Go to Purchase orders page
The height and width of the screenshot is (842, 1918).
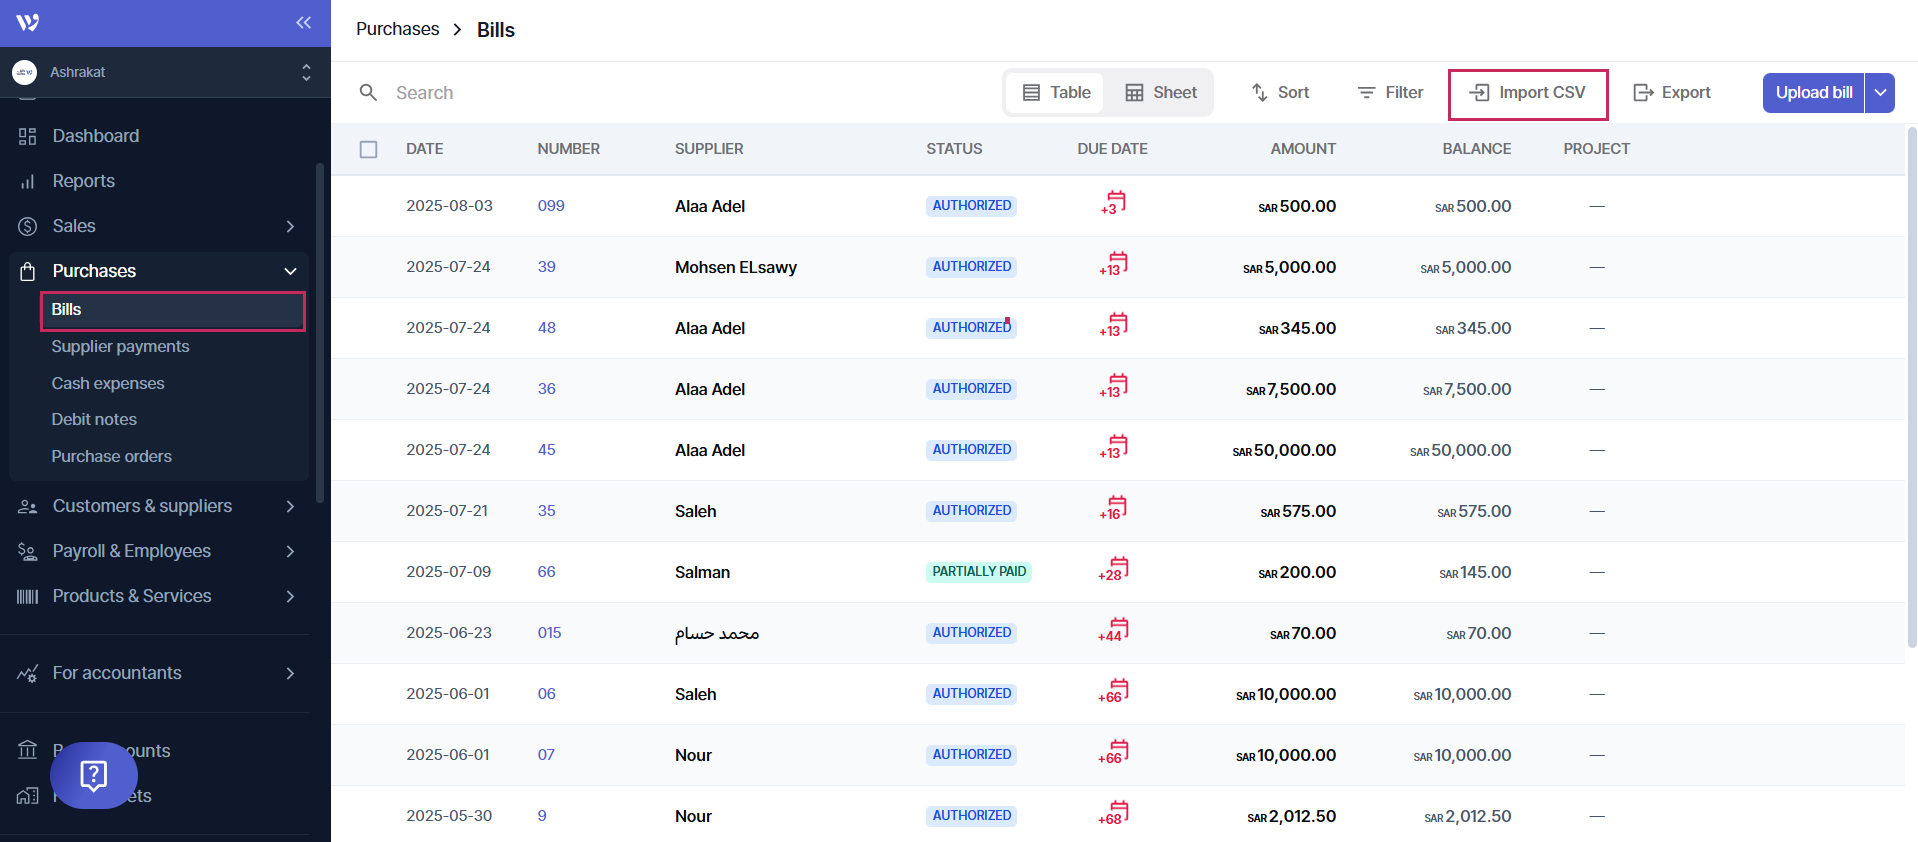(111, 456)
